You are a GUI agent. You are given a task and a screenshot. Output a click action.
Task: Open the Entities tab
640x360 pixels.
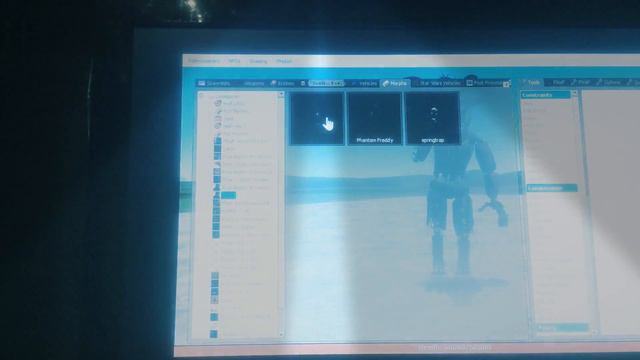coord(283,83)
